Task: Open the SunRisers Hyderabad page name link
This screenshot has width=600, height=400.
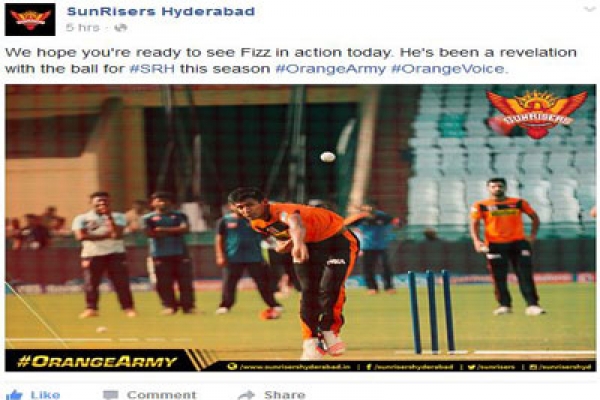Action: click(161, 11)
